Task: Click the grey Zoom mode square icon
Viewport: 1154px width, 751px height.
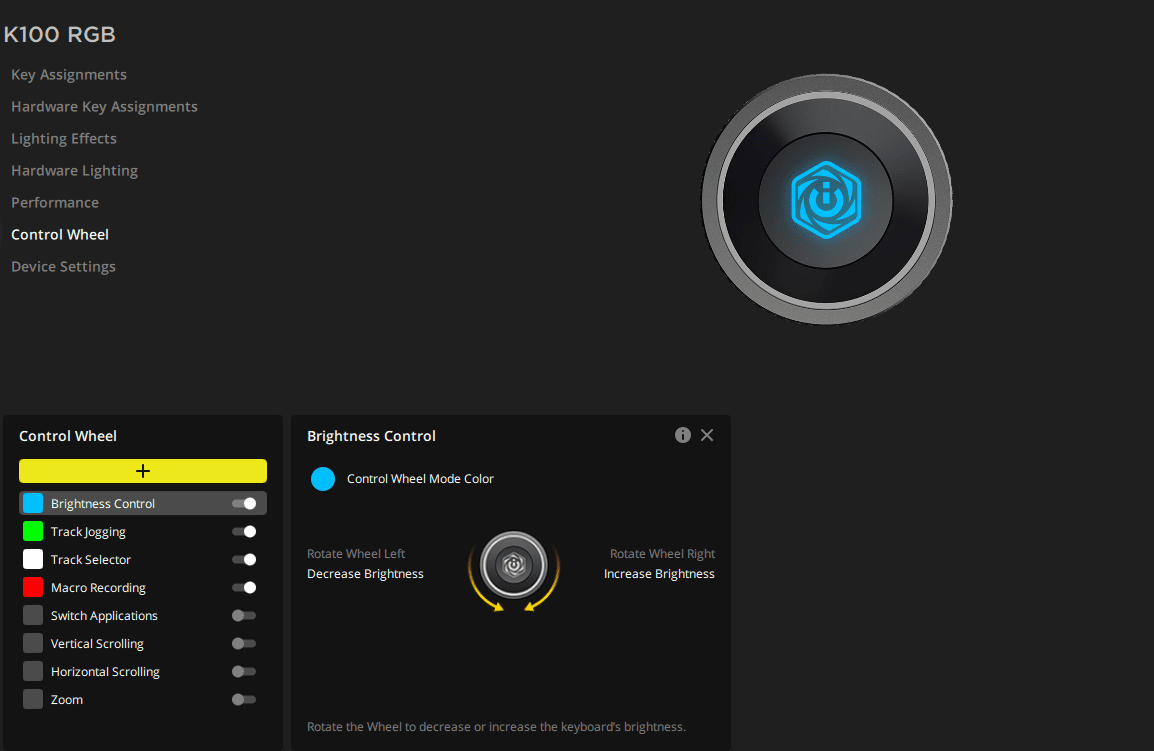Action: (x=33, y=700)
